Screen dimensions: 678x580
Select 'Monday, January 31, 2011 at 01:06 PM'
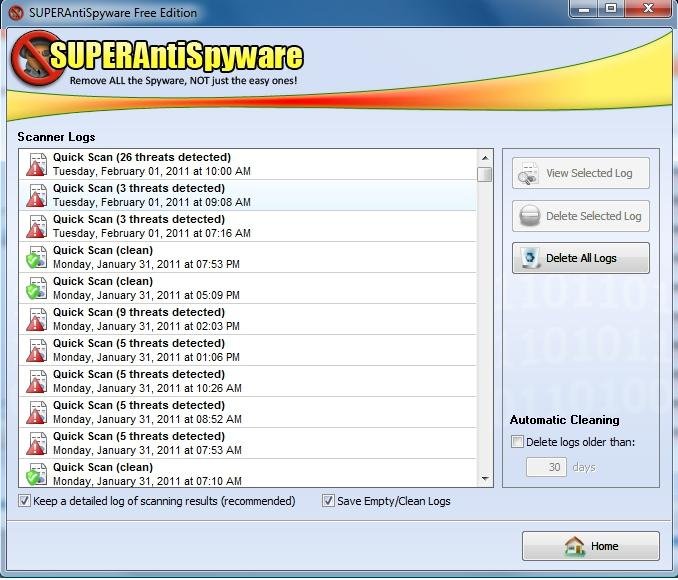tap(146, 357)
